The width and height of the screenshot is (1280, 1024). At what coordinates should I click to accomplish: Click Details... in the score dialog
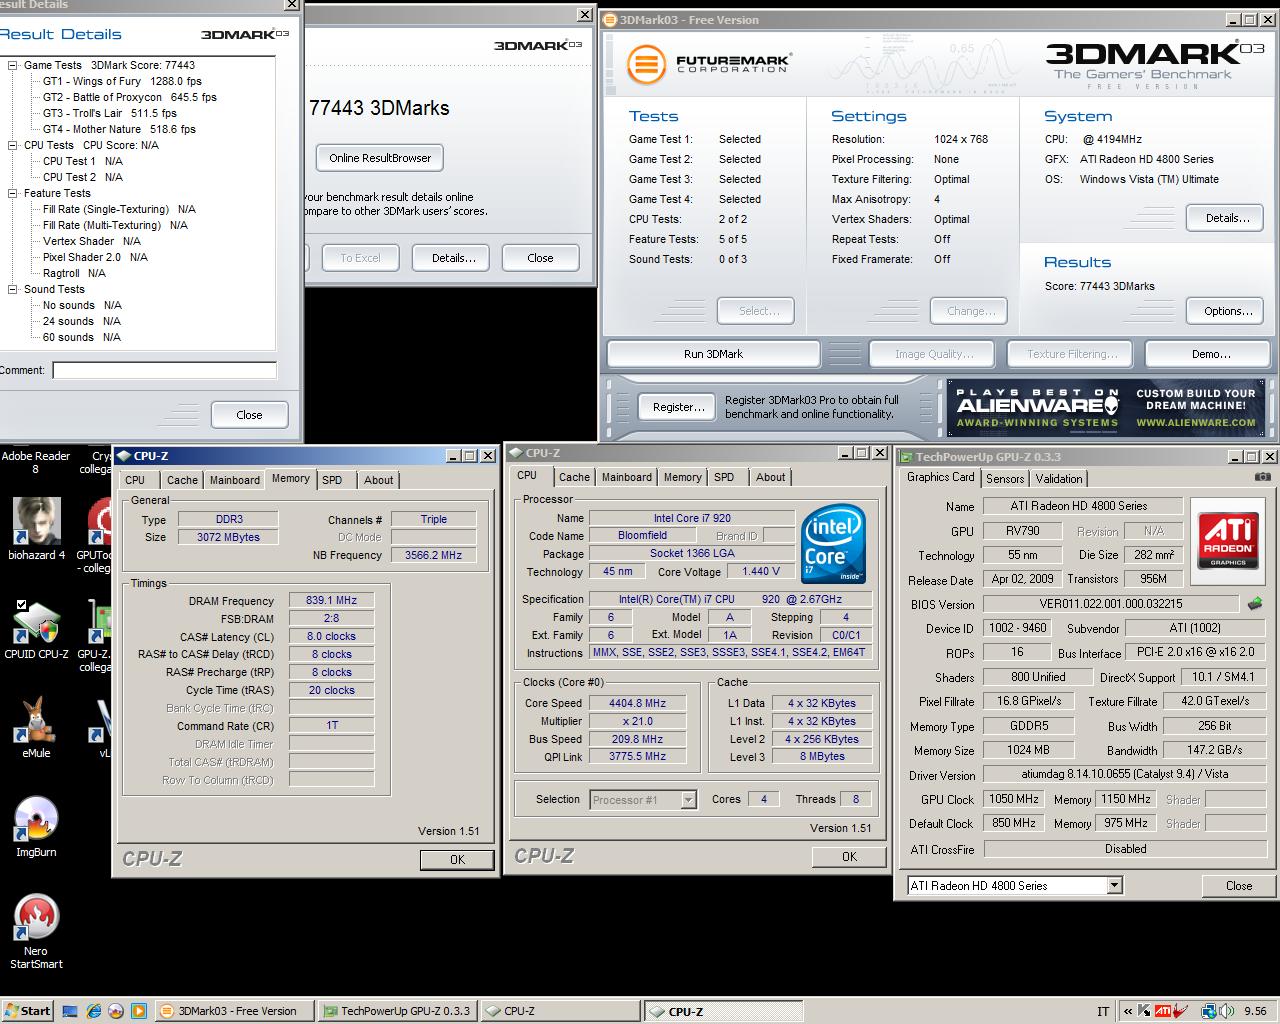[x=453, y=258]
